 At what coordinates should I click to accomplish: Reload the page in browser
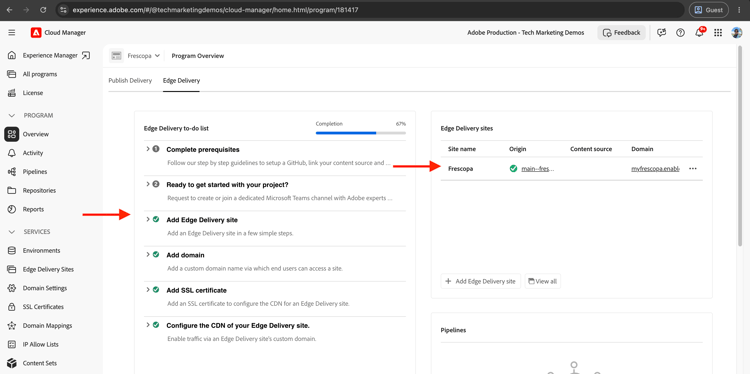44,10
